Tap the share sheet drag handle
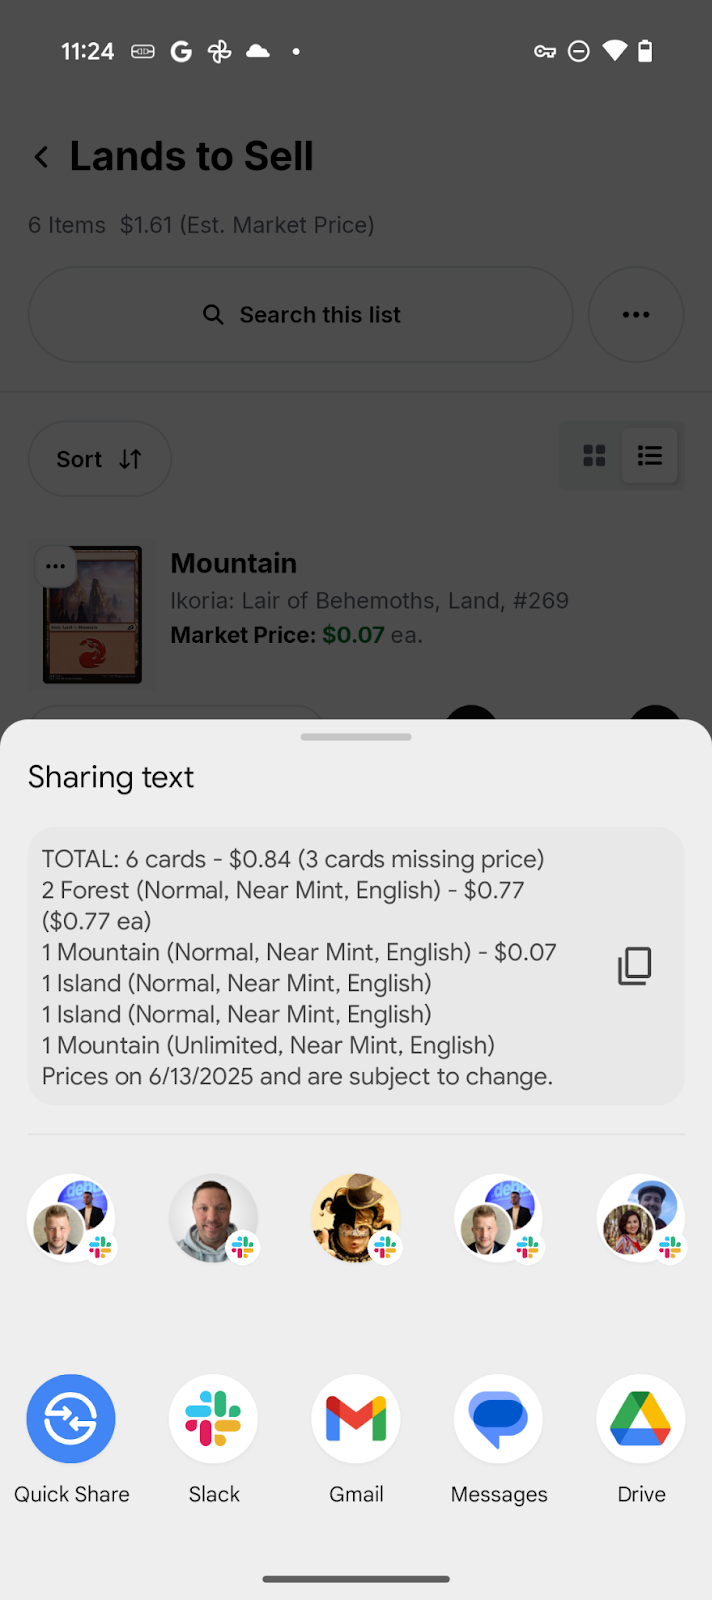Screen dimensions: 712x1600 [x=356, y=737]
